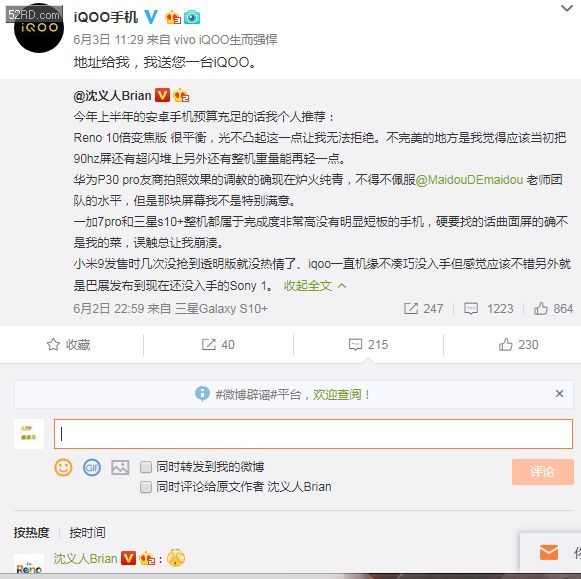Viewport: 581px width, 579px height.
Task: Open @MaidouDEmaidou mention link
Action: (x=469, y=180)
